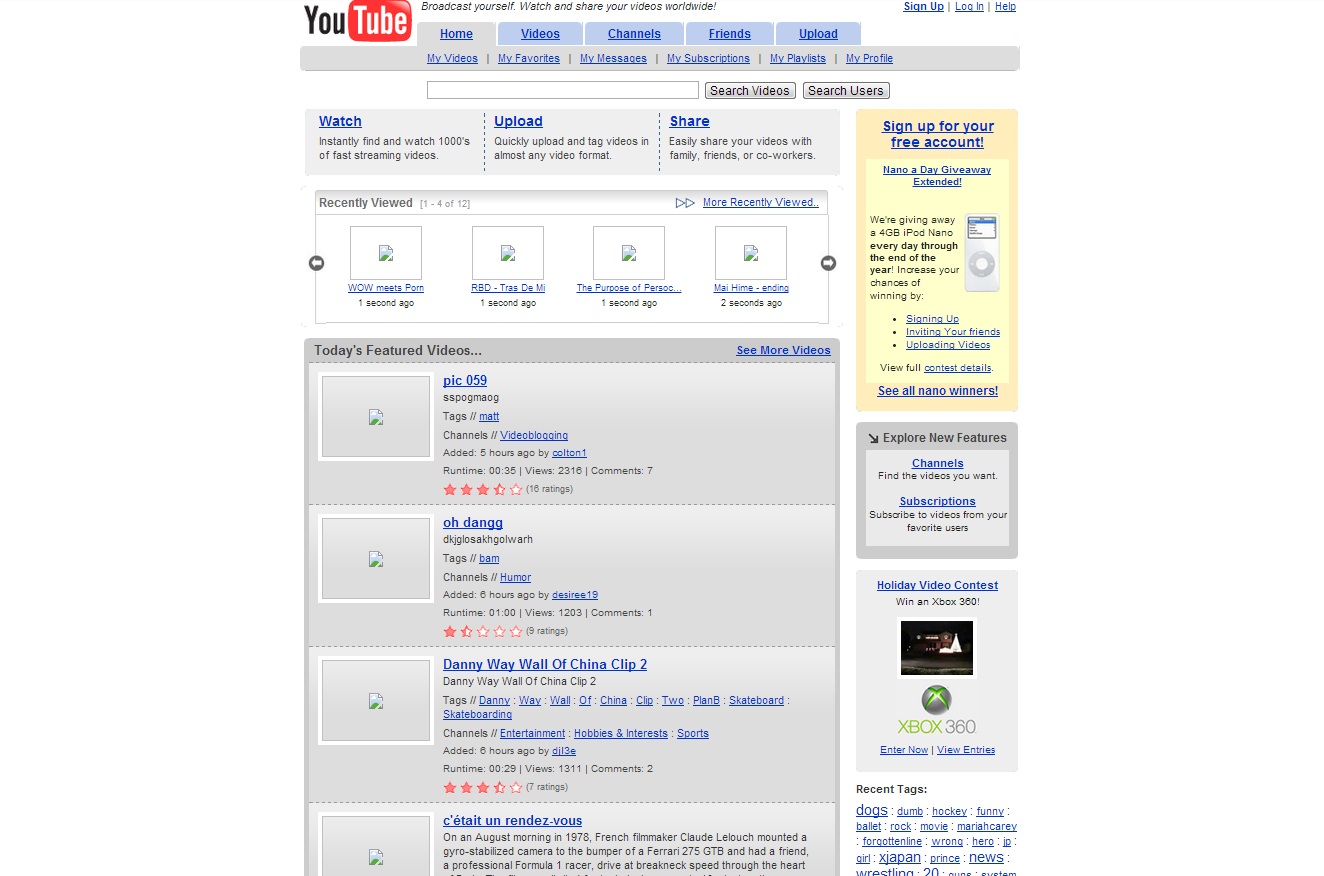Image resolution: width=1324 pixels, height=876 pixels.
Task: Open My Messages submenu link
Action: (x=613, y=59)
